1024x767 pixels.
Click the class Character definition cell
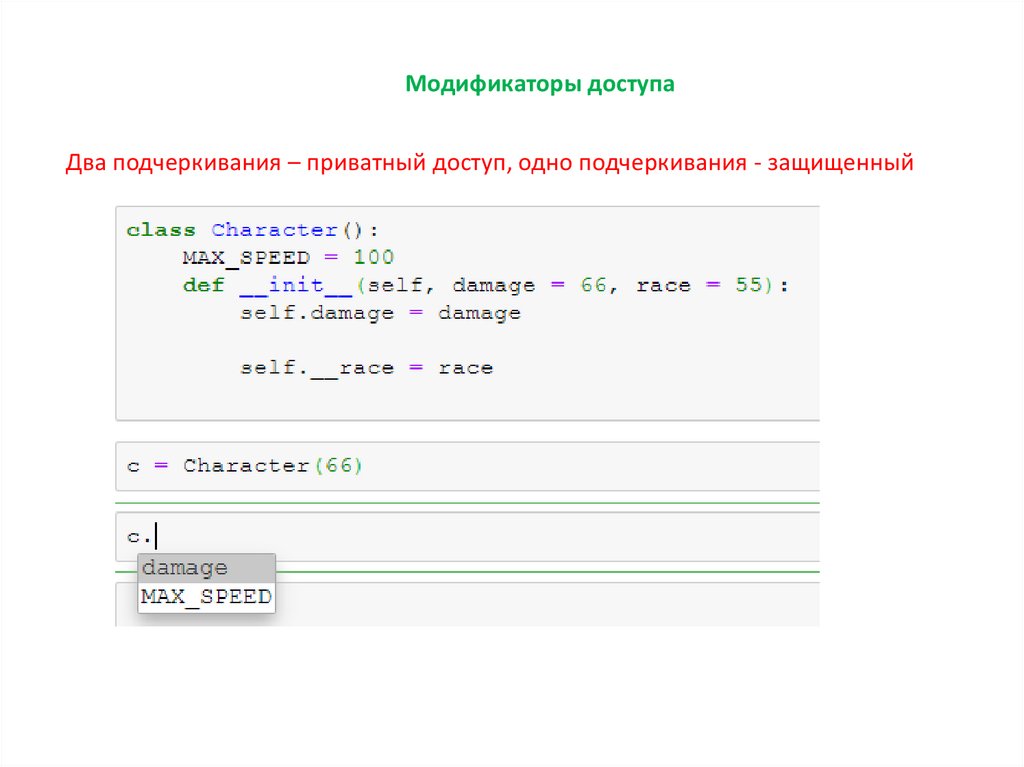468,314
